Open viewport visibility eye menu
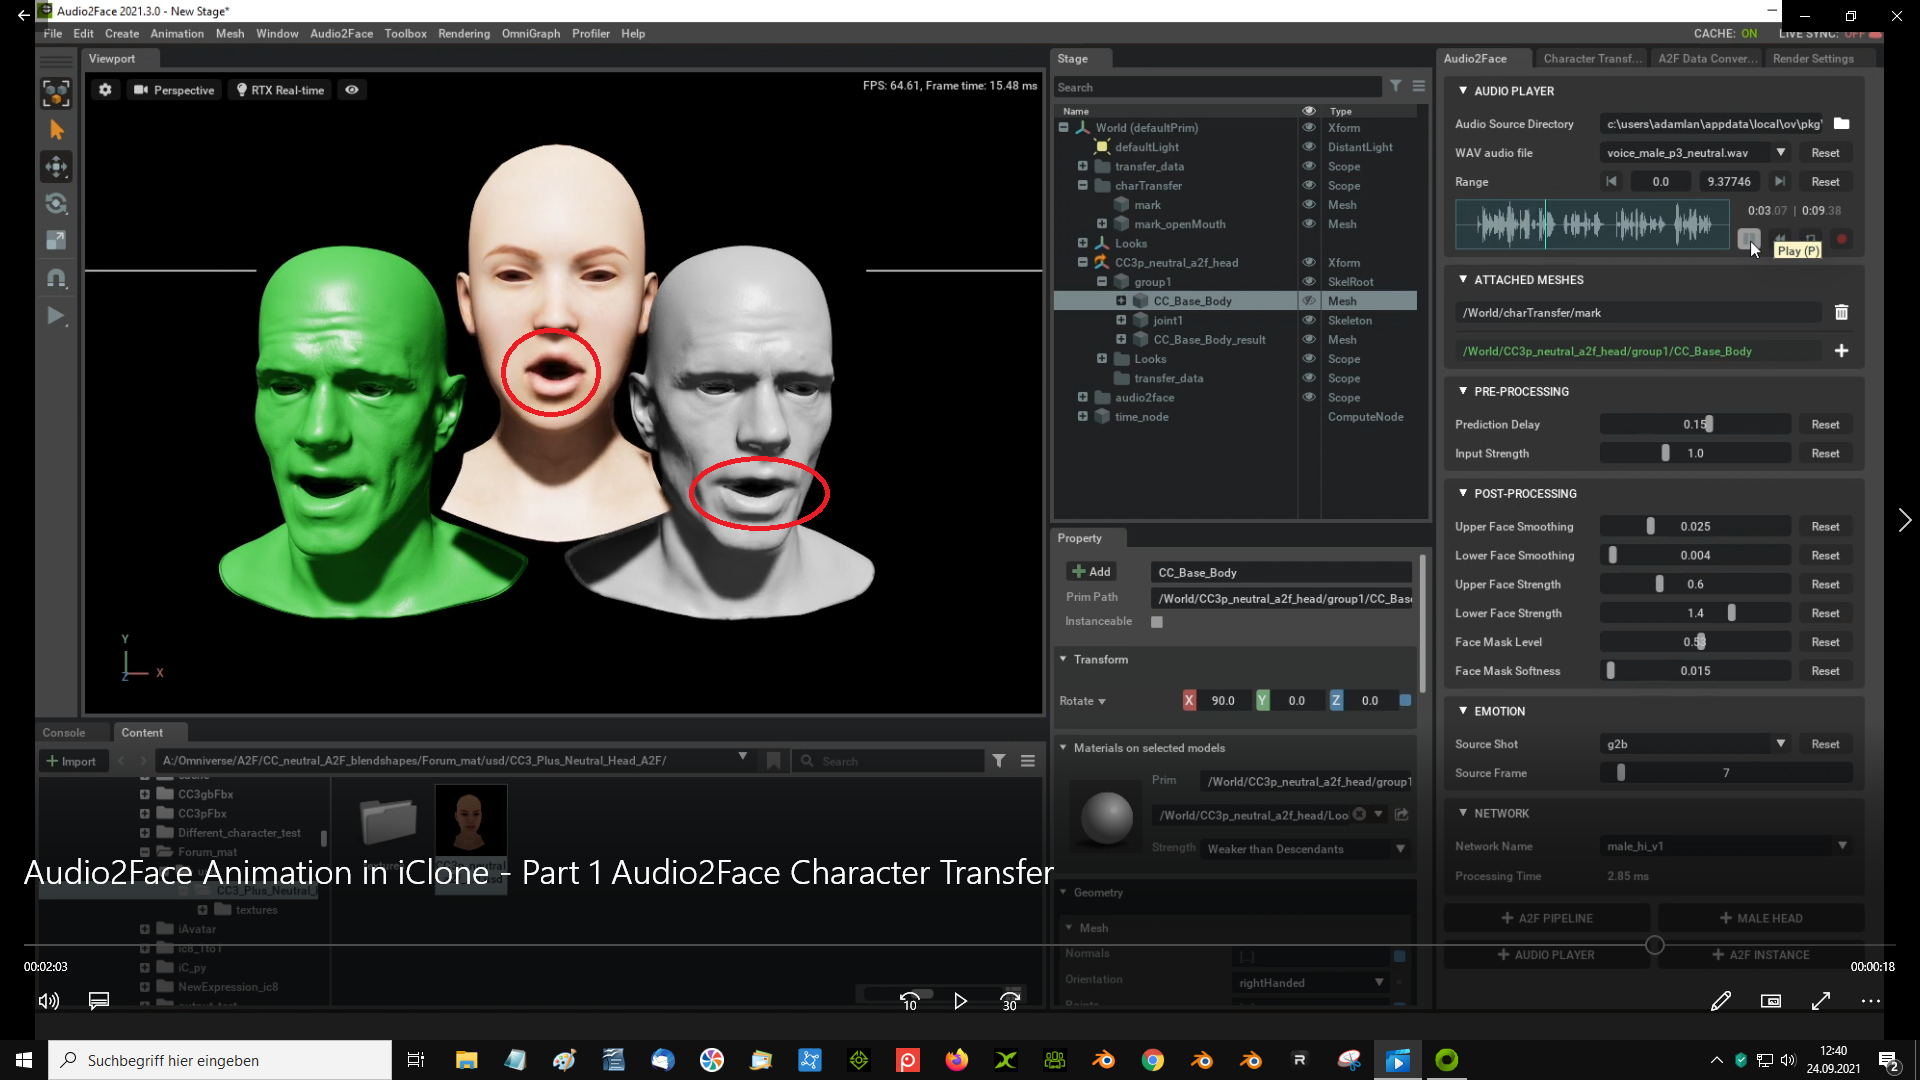The image size is (1920, 1080). pyautogui.click(x=352, y=90)
